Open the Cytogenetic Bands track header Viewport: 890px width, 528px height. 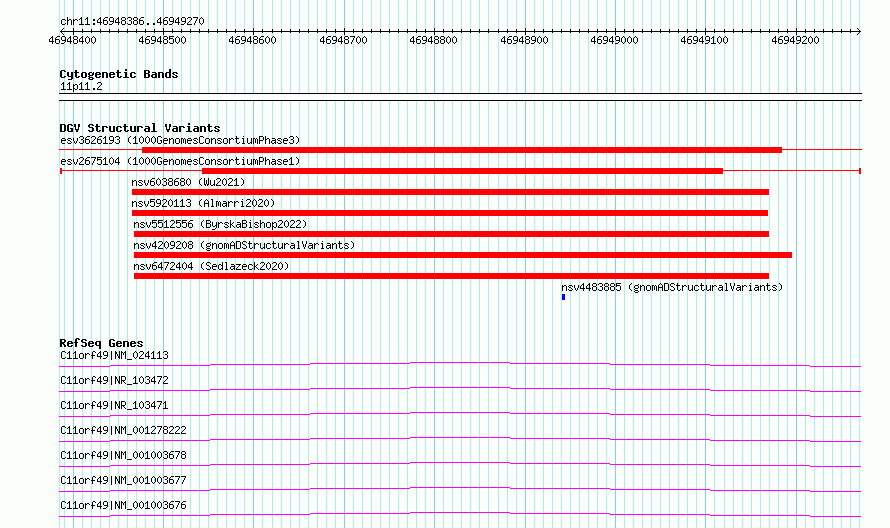(119, 74)
